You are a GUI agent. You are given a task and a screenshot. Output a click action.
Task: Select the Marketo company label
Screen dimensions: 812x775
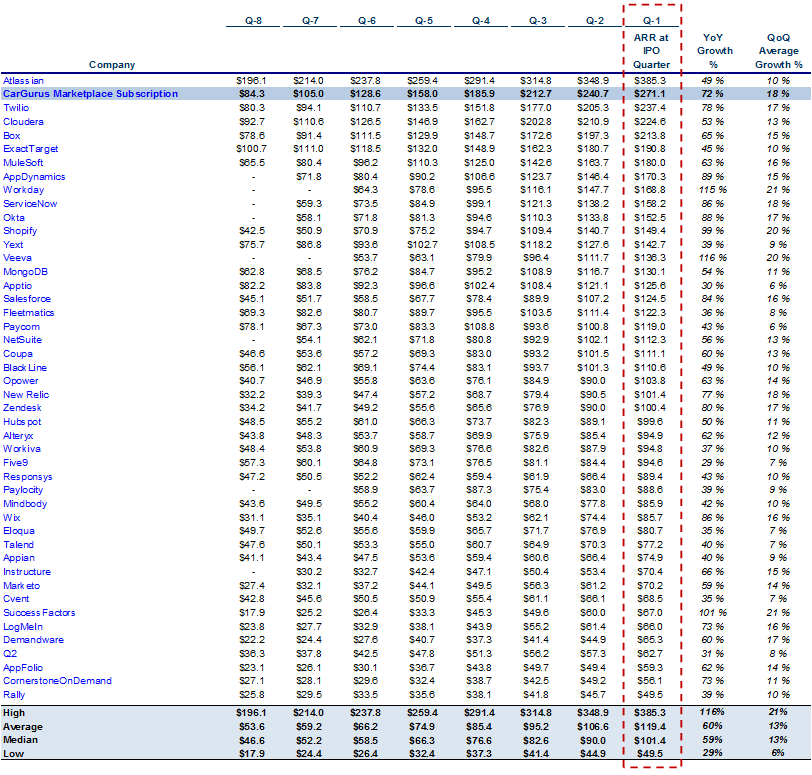21,586
